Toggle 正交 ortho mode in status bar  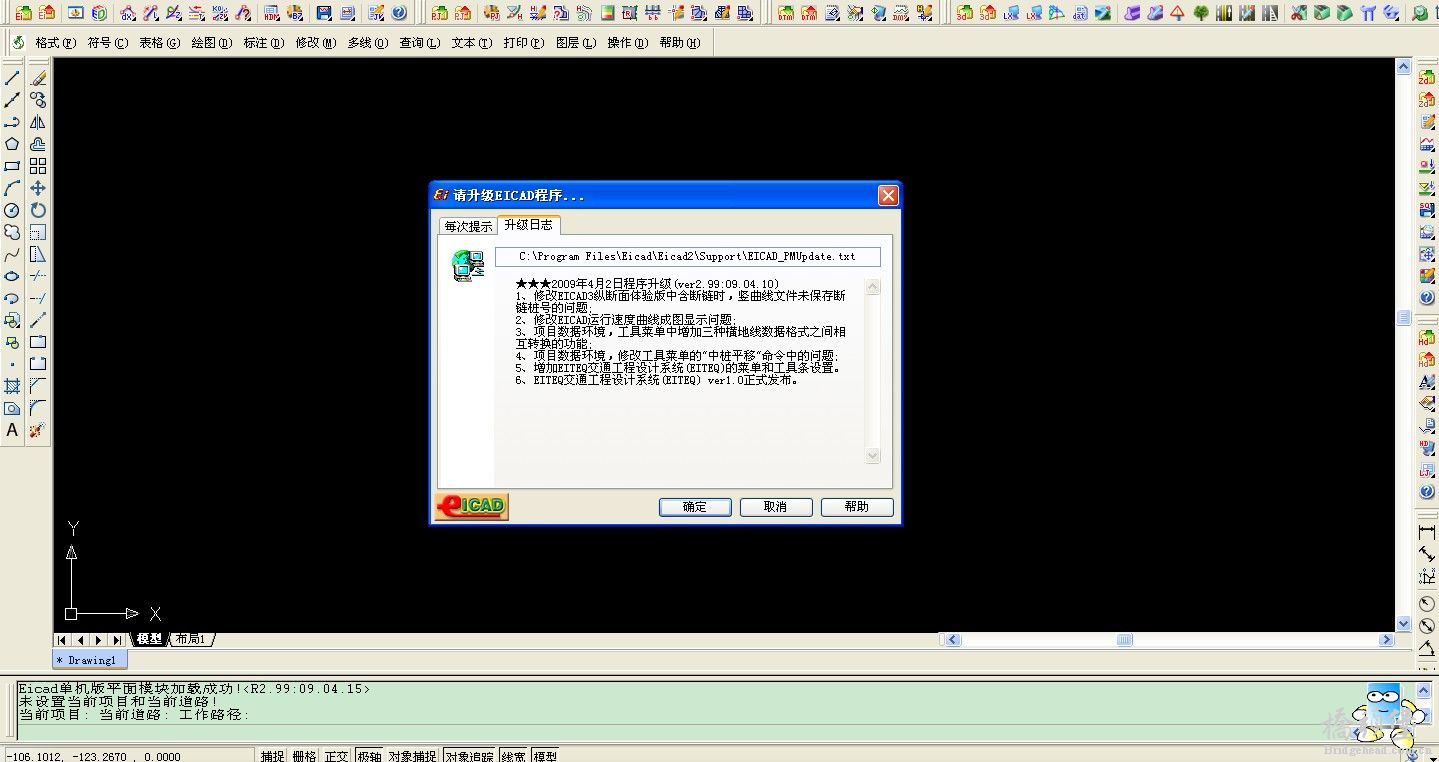click(x=337, y=756)
